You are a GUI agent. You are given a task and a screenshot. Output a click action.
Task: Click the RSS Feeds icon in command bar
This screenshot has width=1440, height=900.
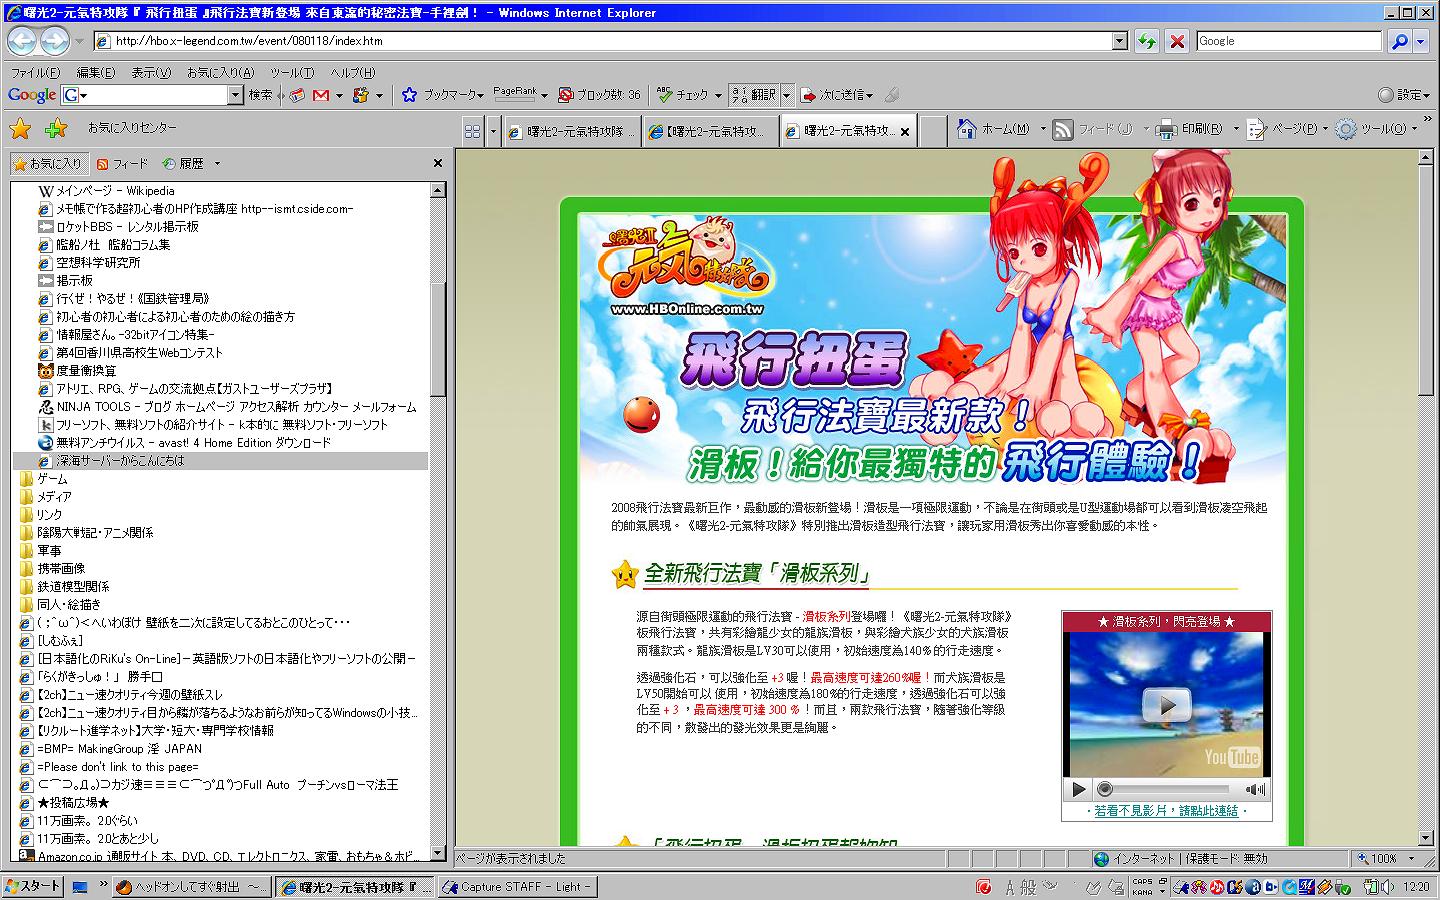[x=1063, y=129]
